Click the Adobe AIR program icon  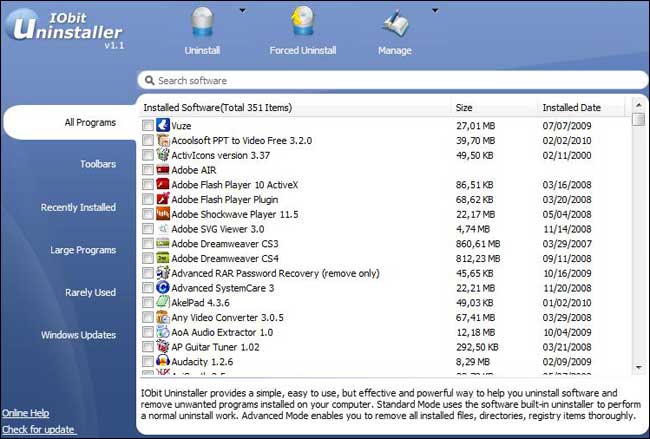pyautogui.click(x=163, y=170)
